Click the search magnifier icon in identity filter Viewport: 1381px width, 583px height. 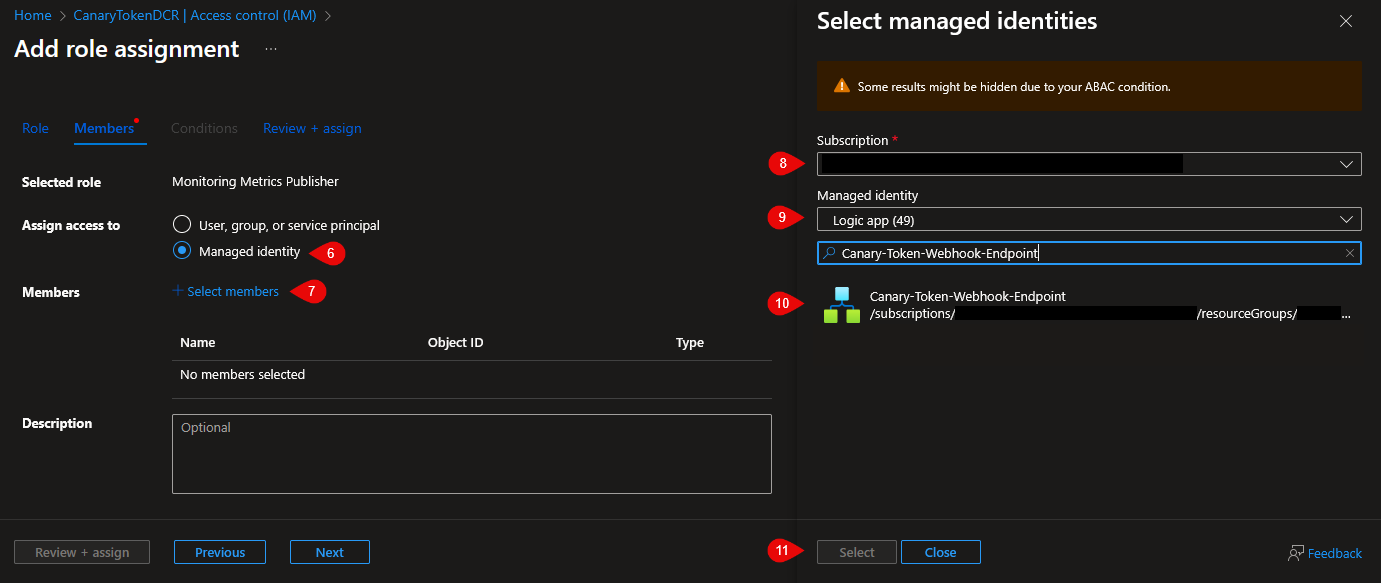[829, 254]
